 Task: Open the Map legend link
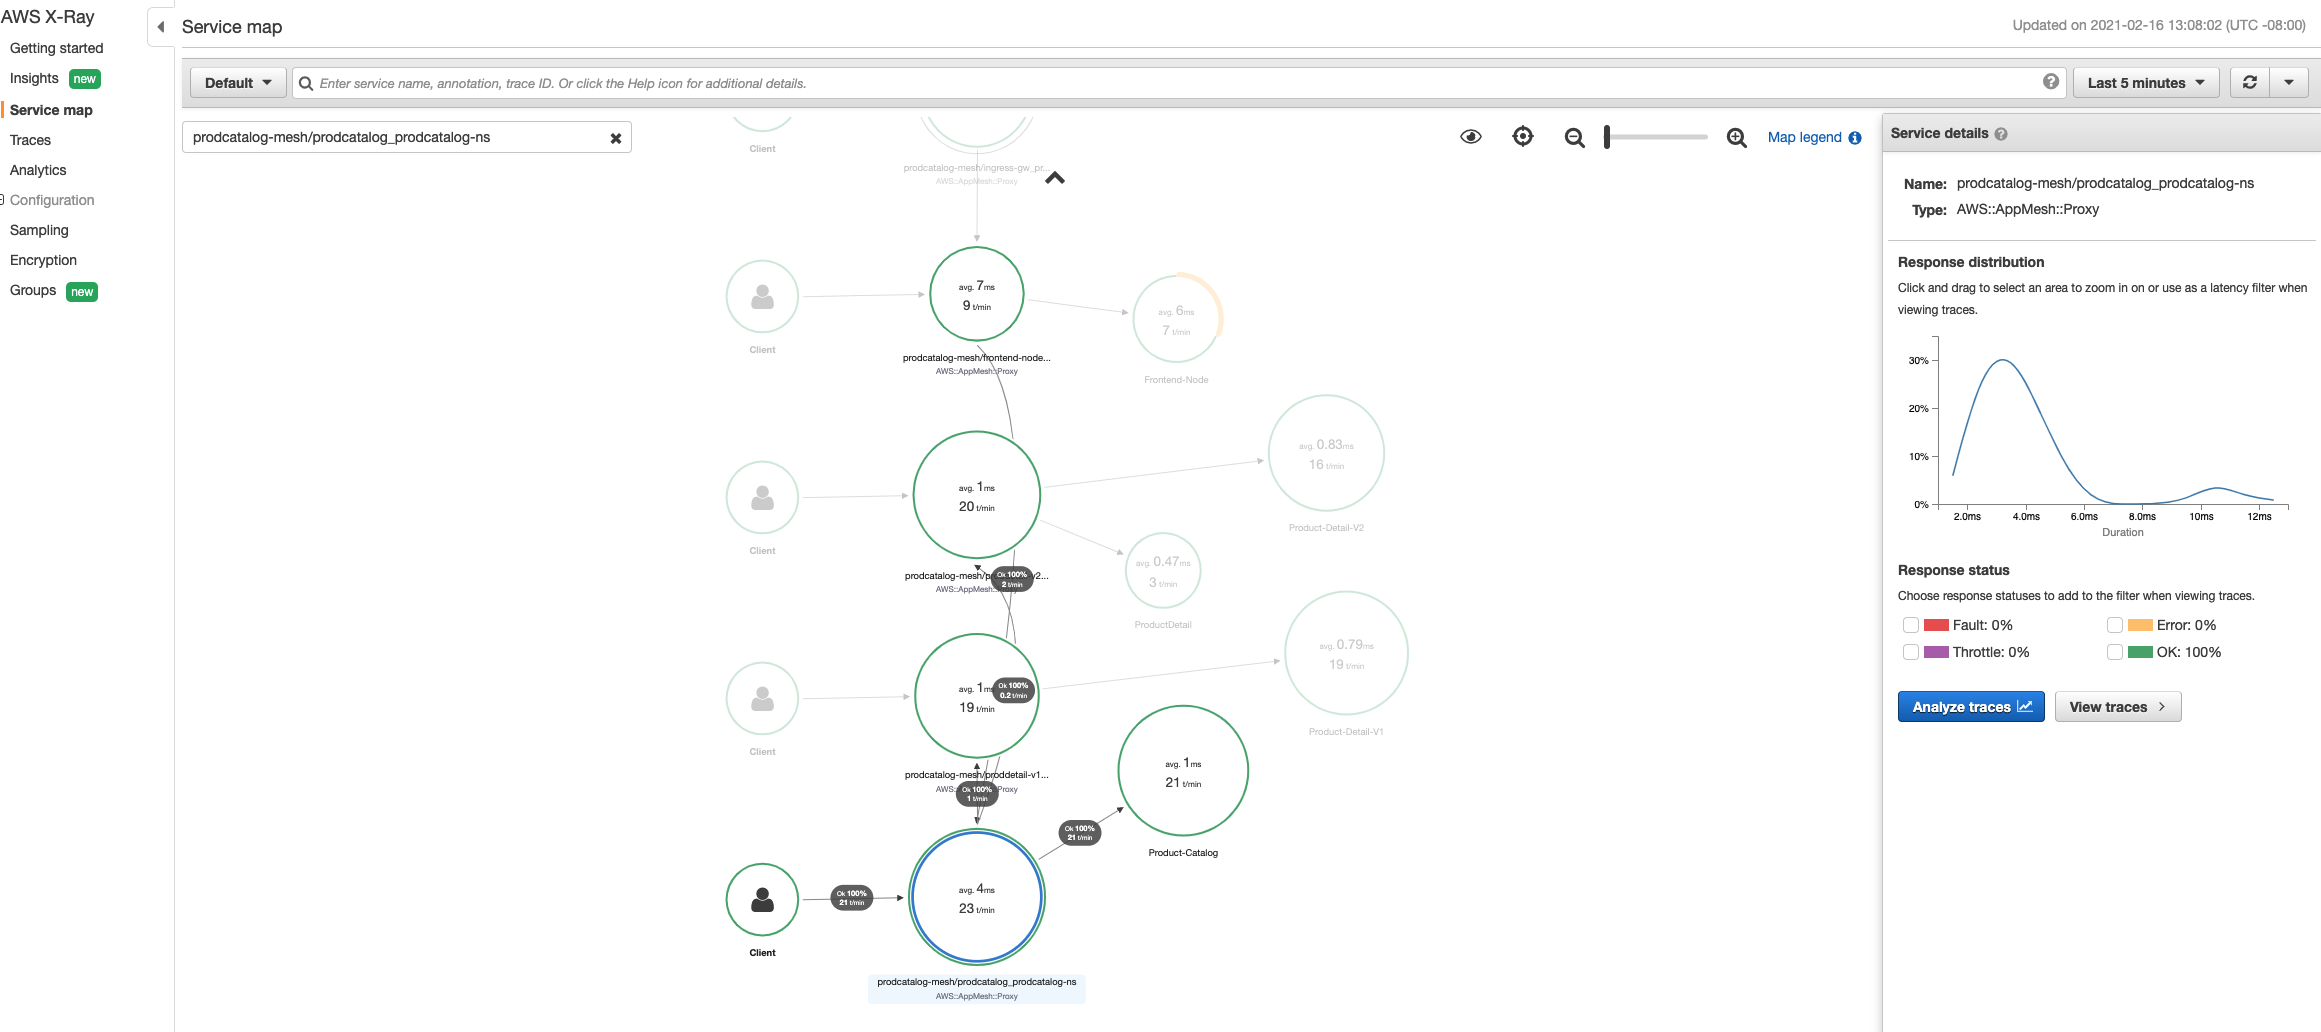[x=1804, y=137]
